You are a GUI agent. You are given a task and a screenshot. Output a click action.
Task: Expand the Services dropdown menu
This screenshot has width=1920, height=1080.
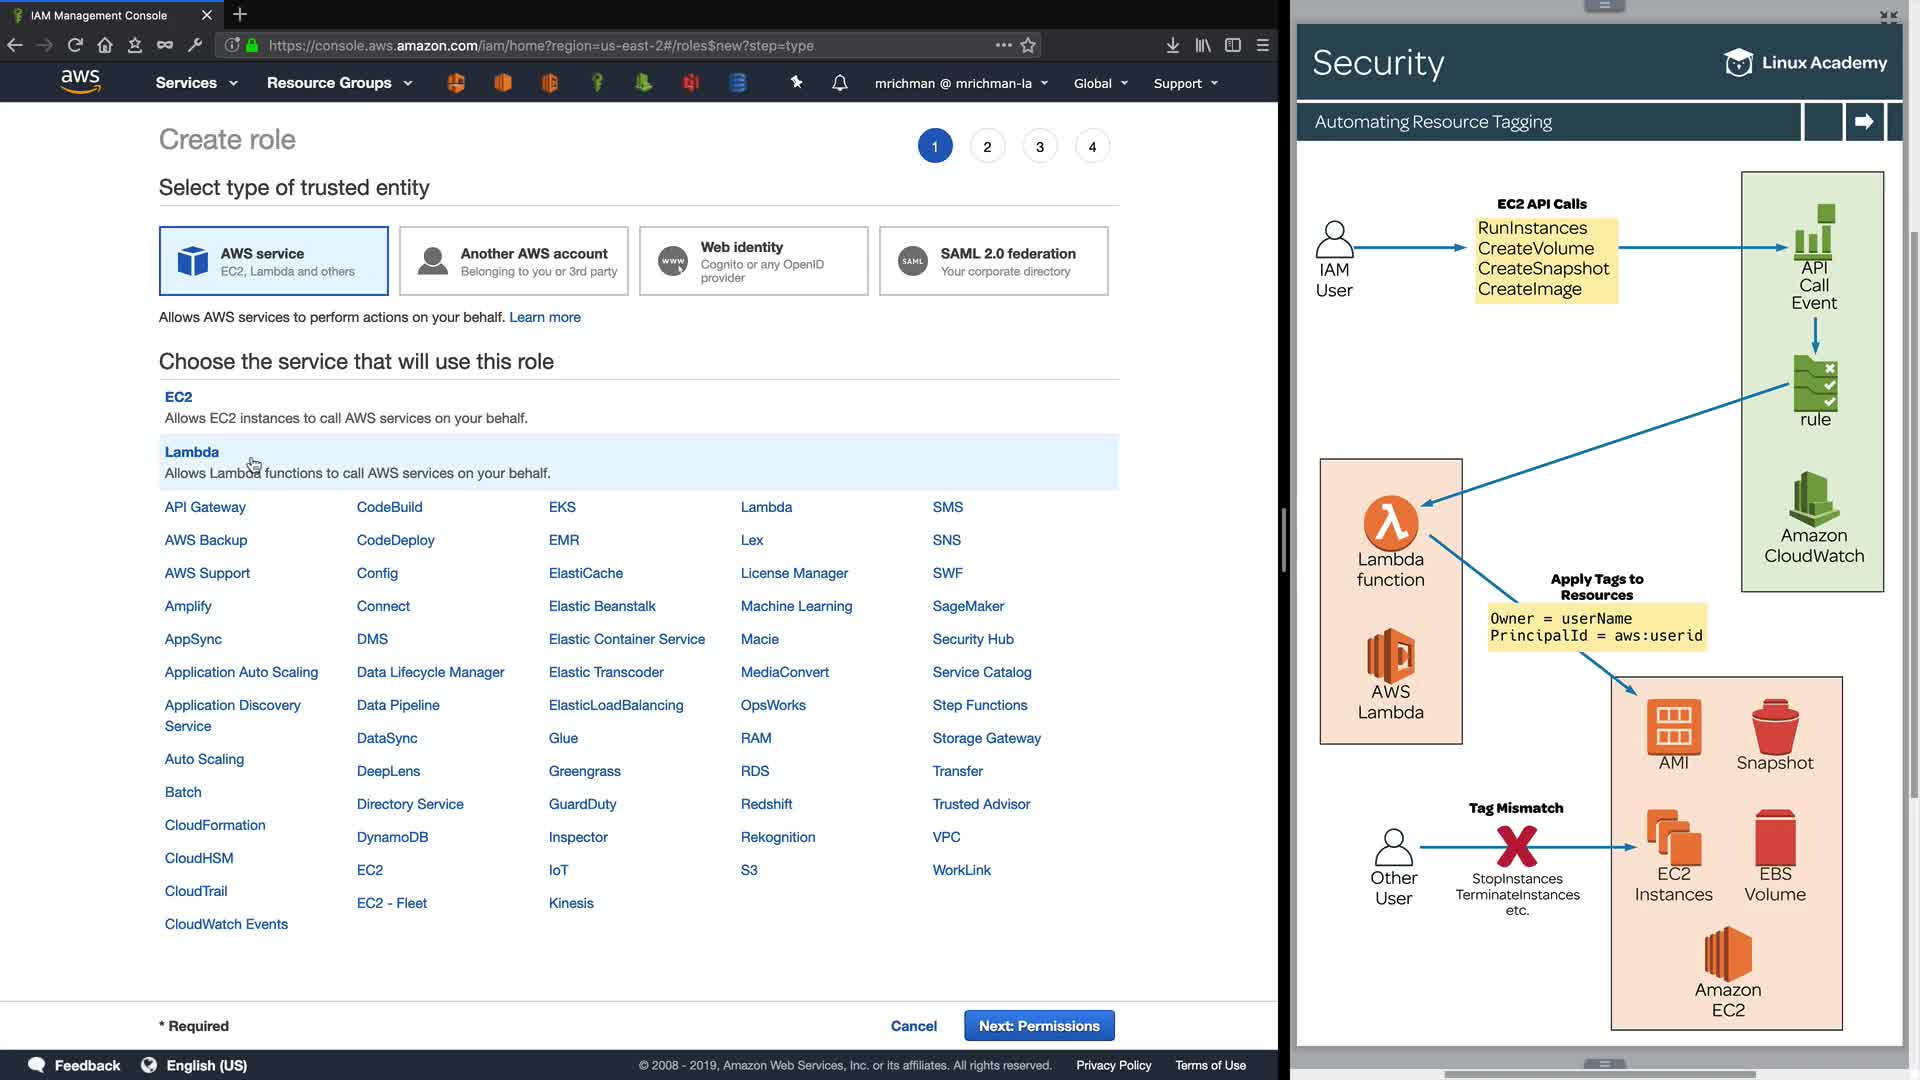(x=197, y=83)
